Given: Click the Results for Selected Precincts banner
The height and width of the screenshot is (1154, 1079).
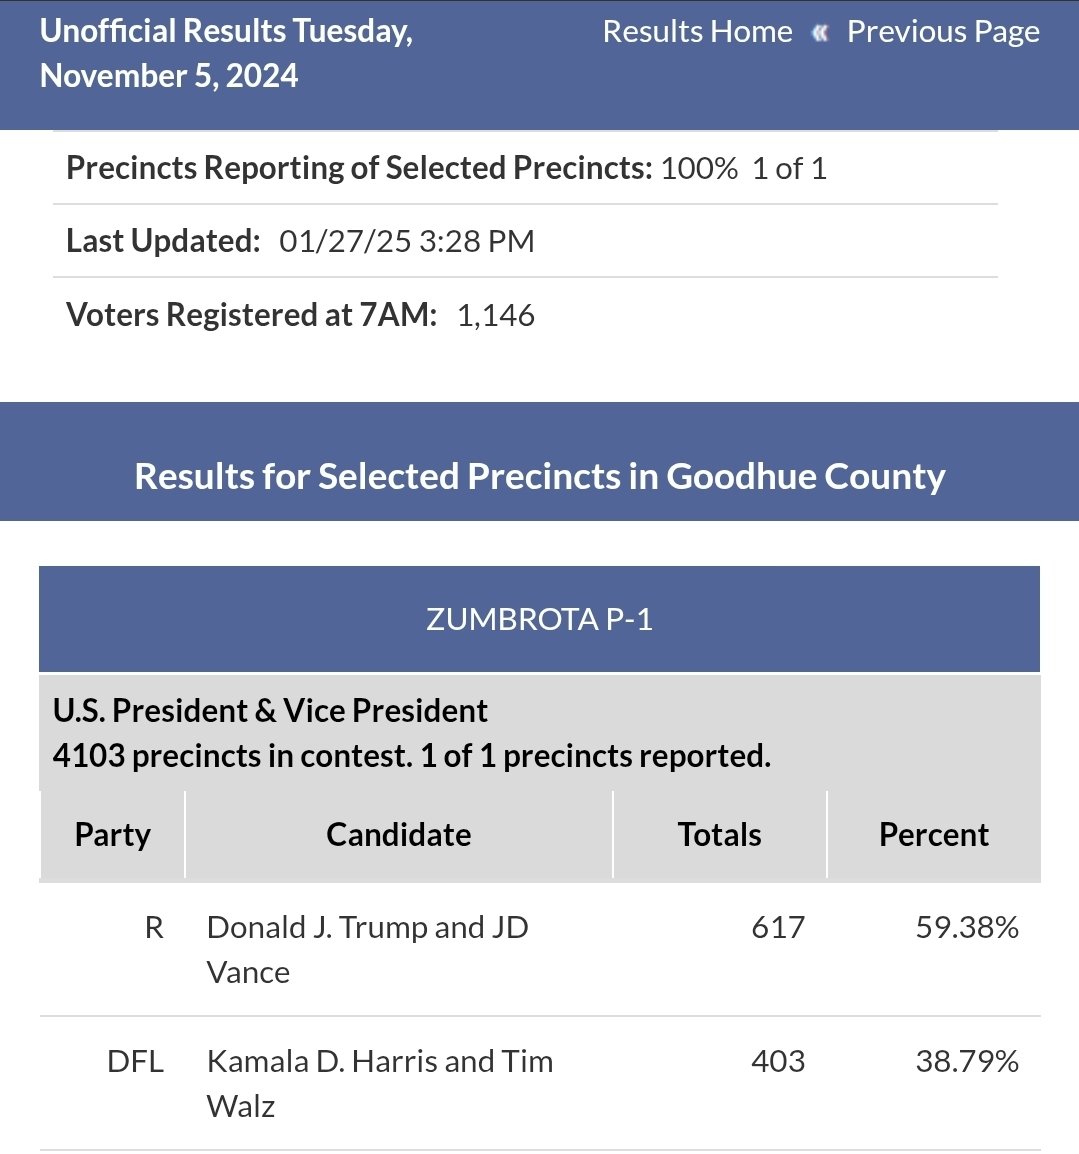Looking at the screenshot, I should [540, 476].
